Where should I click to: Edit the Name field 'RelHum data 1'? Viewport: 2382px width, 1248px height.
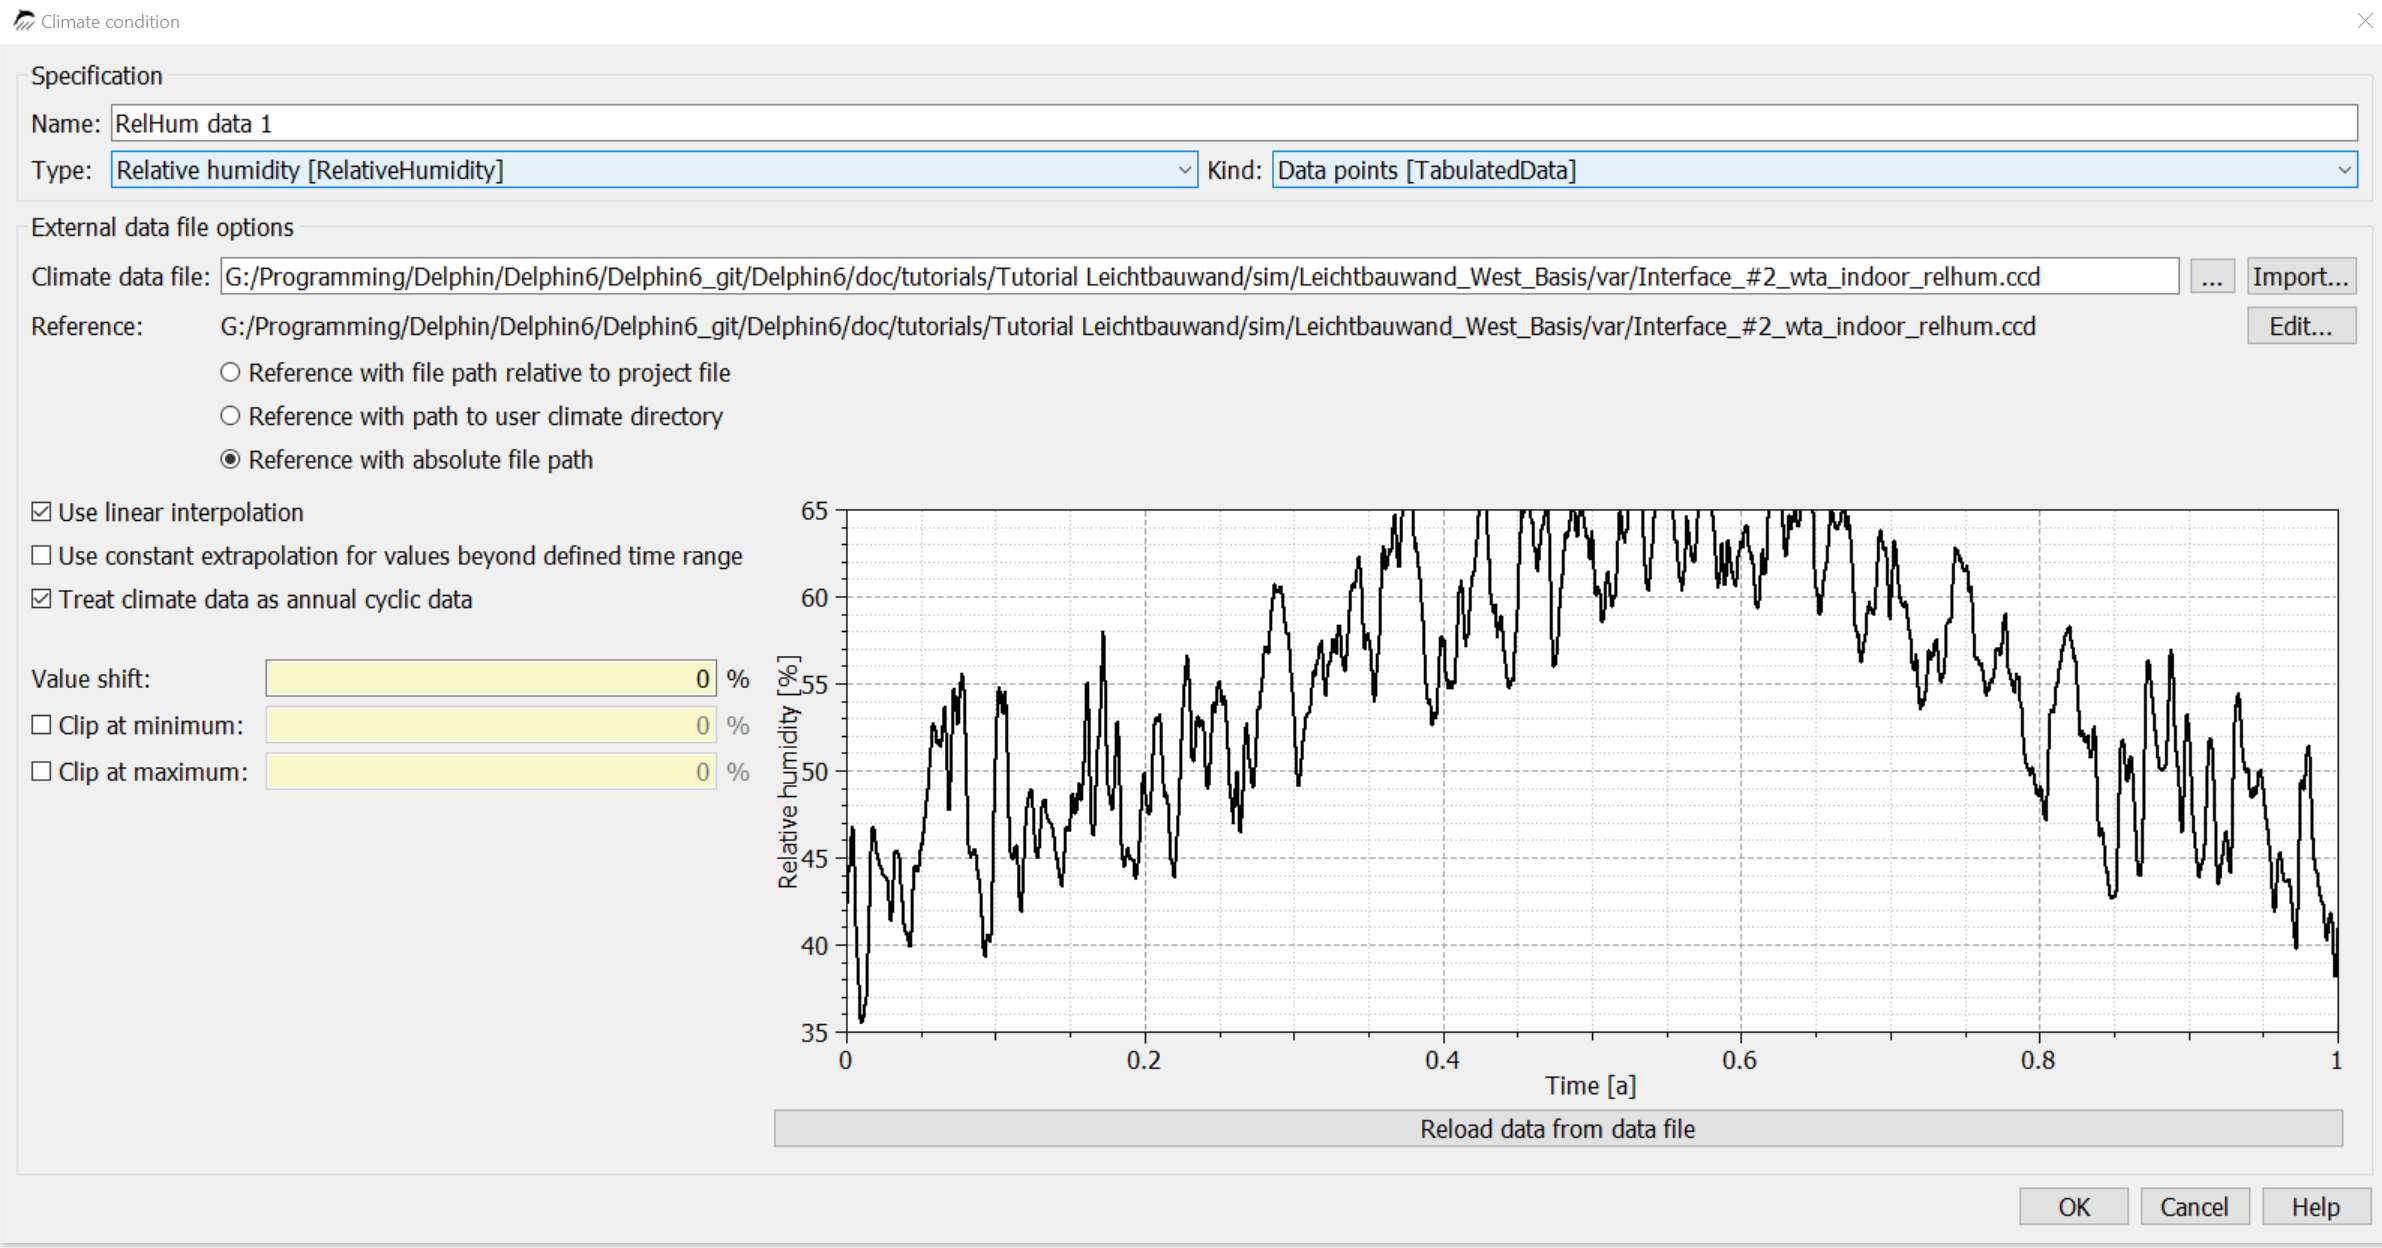pos(1234,123)
